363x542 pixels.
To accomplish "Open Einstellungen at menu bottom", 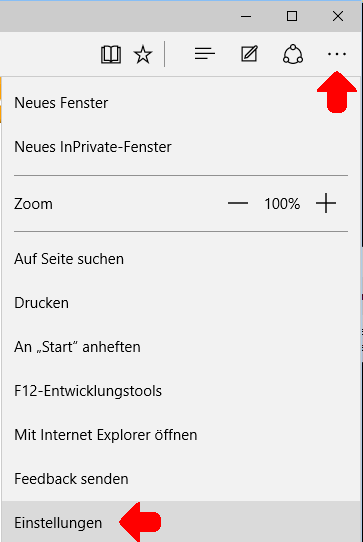I will (x=181, y=522).
